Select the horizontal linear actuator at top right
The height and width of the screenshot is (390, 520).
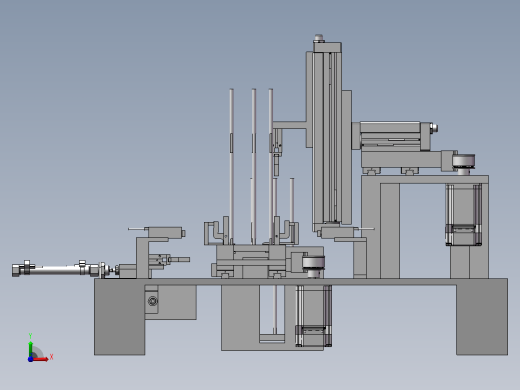click(x=395, y=136)
